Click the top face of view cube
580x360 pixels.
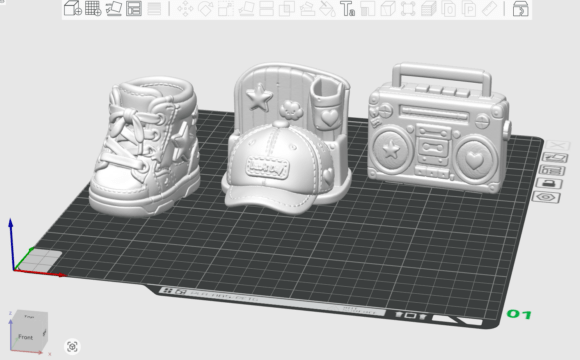(30, 316)
